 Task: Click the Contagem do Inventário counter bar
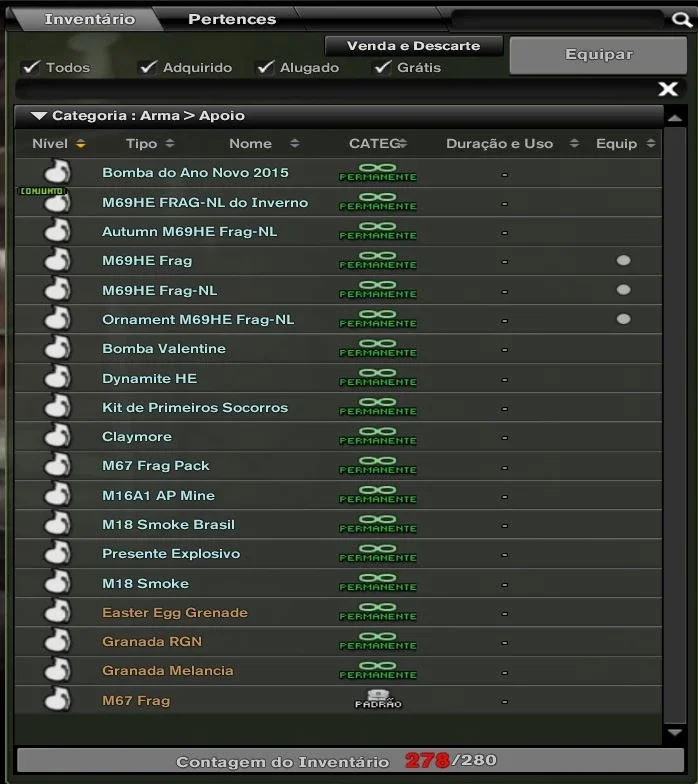pyautogui.click(x=350, y=760)
